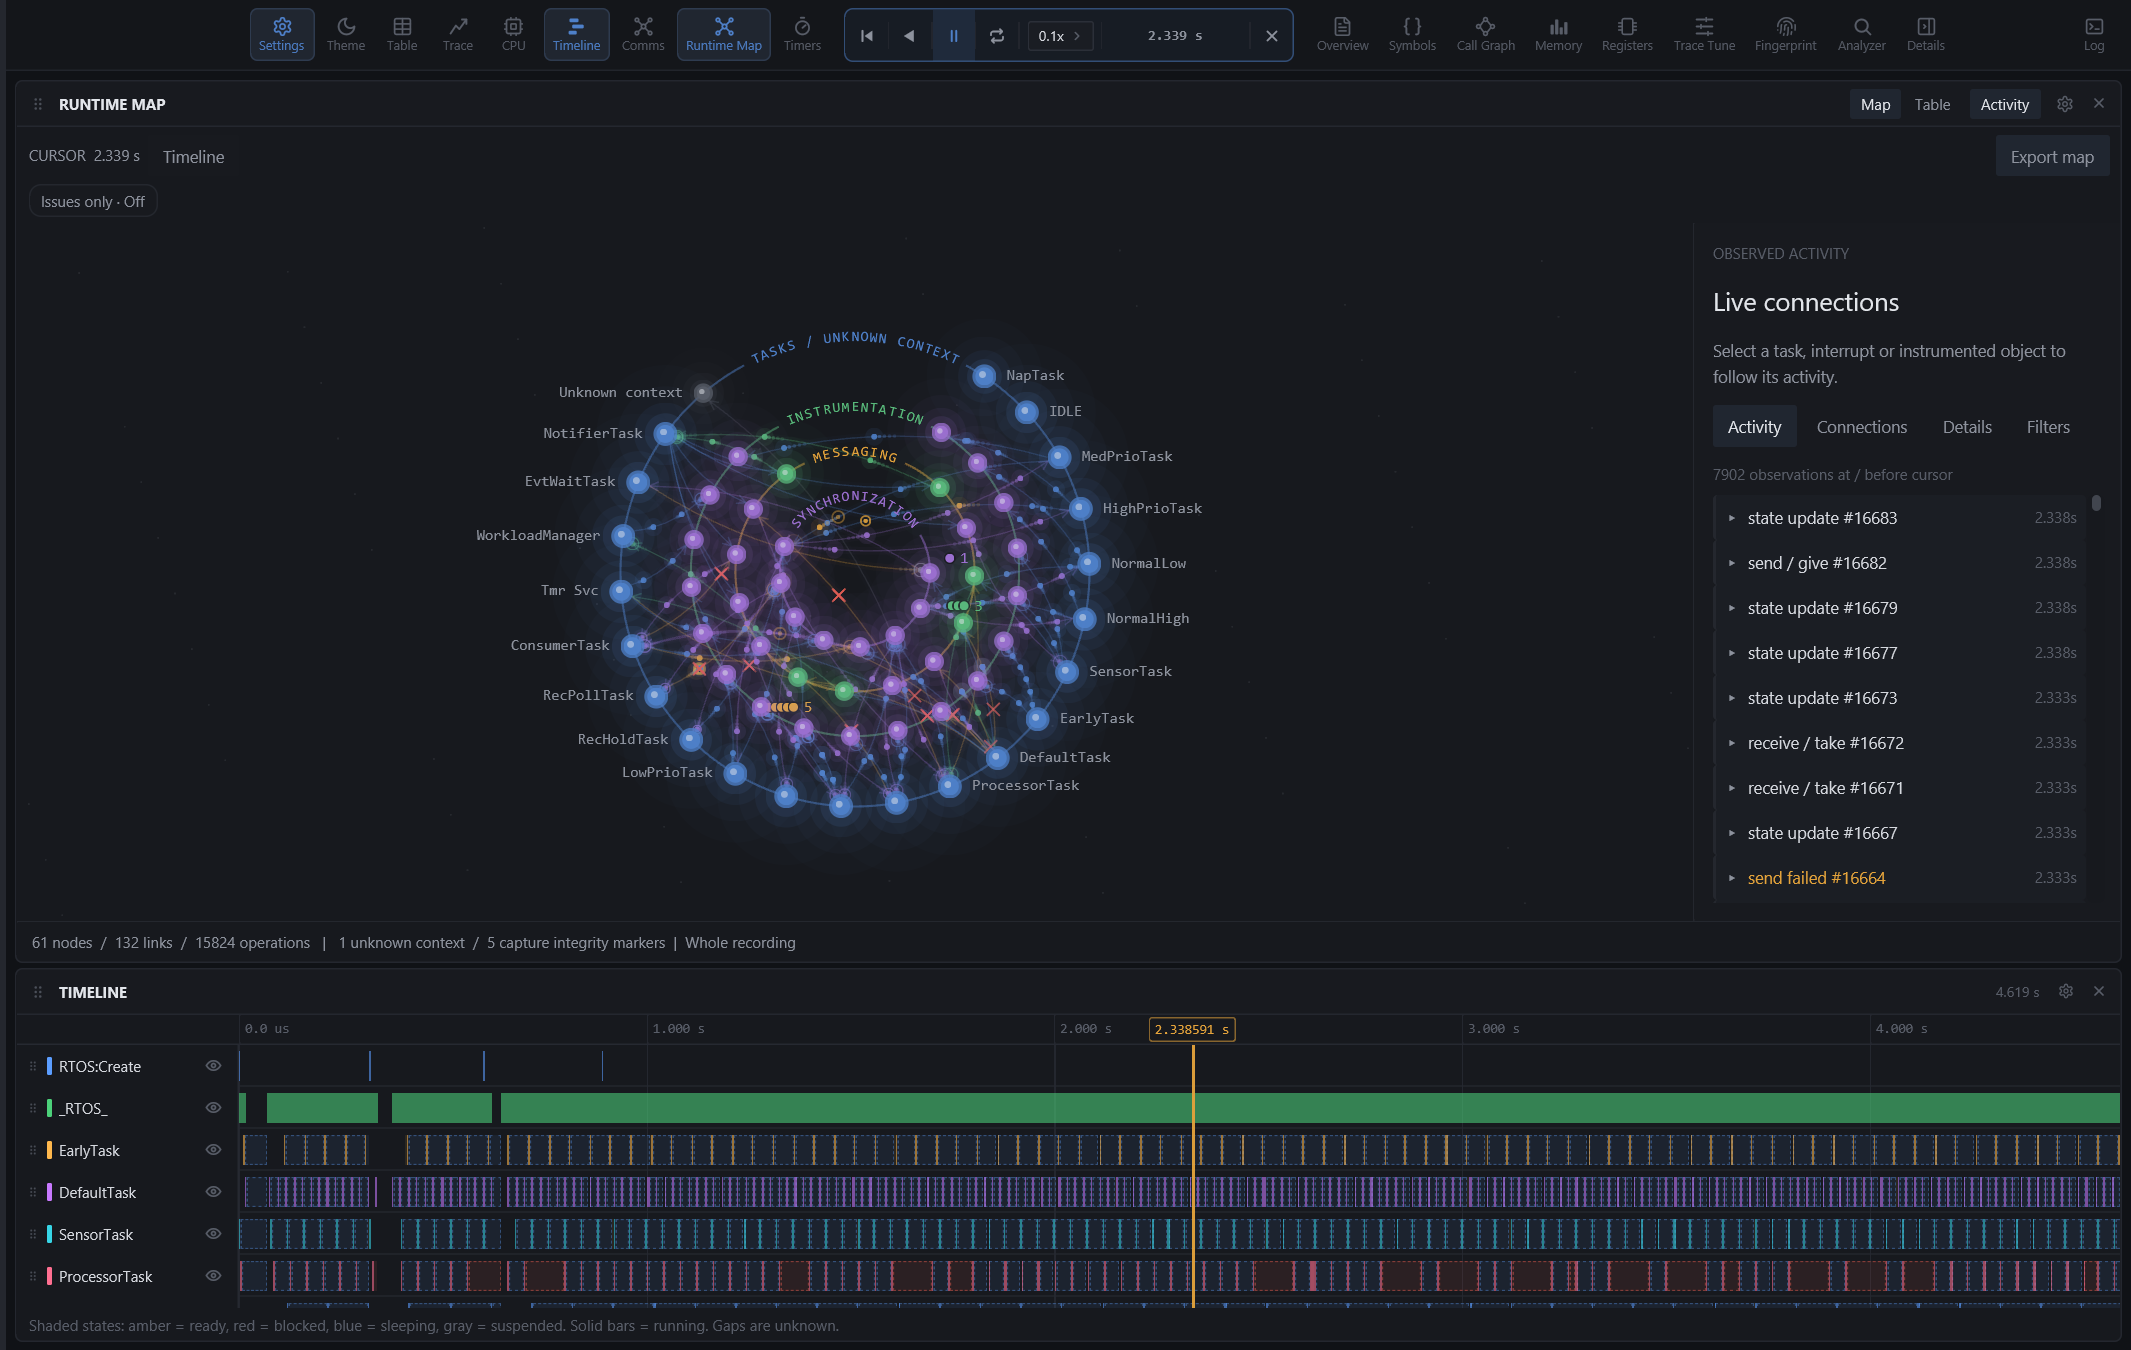2131x1350 pixels.
Task: Switch to the Filters tab
Action: click(x=2048, y=427)
